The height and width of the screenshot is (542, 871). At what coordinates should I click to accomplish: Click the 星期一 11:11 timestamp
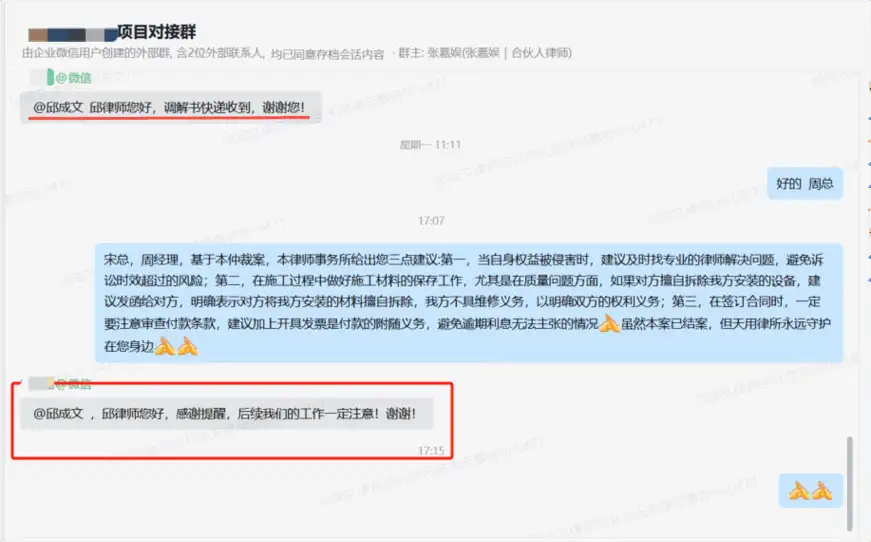tap(431, 145)
